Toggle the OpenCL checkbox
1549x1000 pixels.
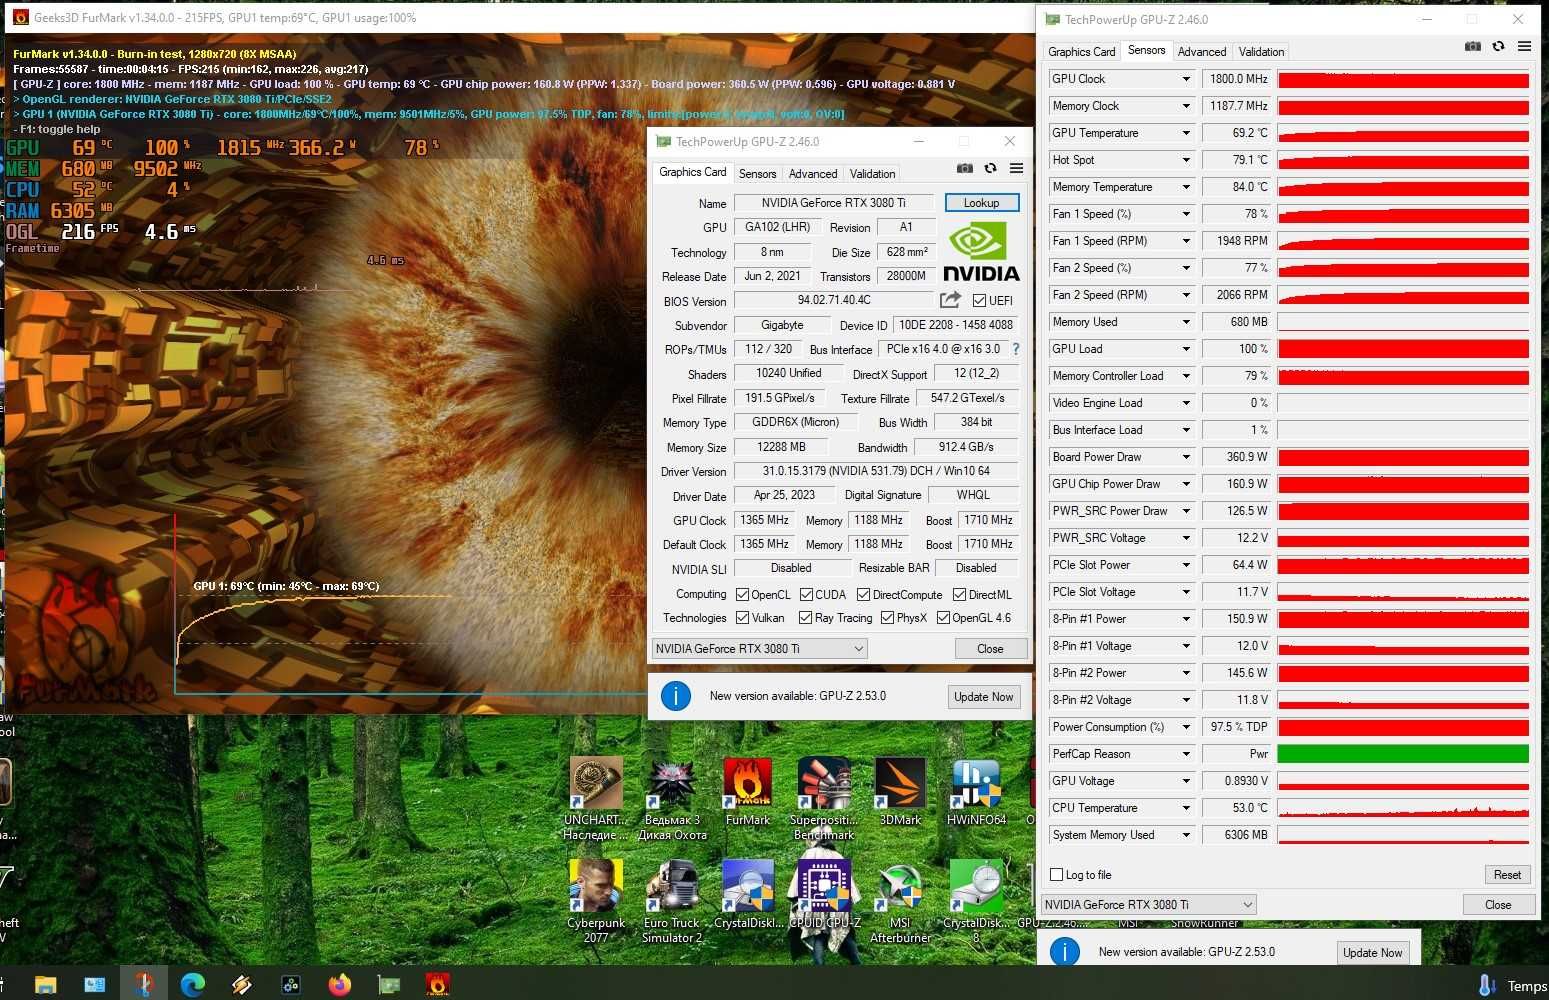pos(742,594)
